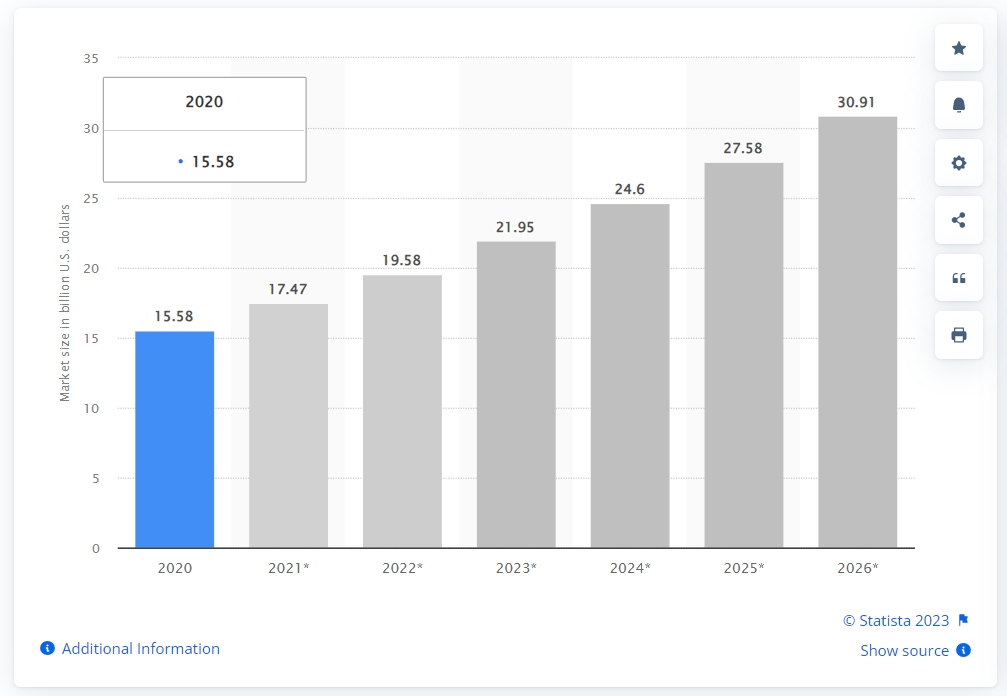Click the 30.91 value label
The width and height of the screenshot is (1007, 696).
click(856, 102)
